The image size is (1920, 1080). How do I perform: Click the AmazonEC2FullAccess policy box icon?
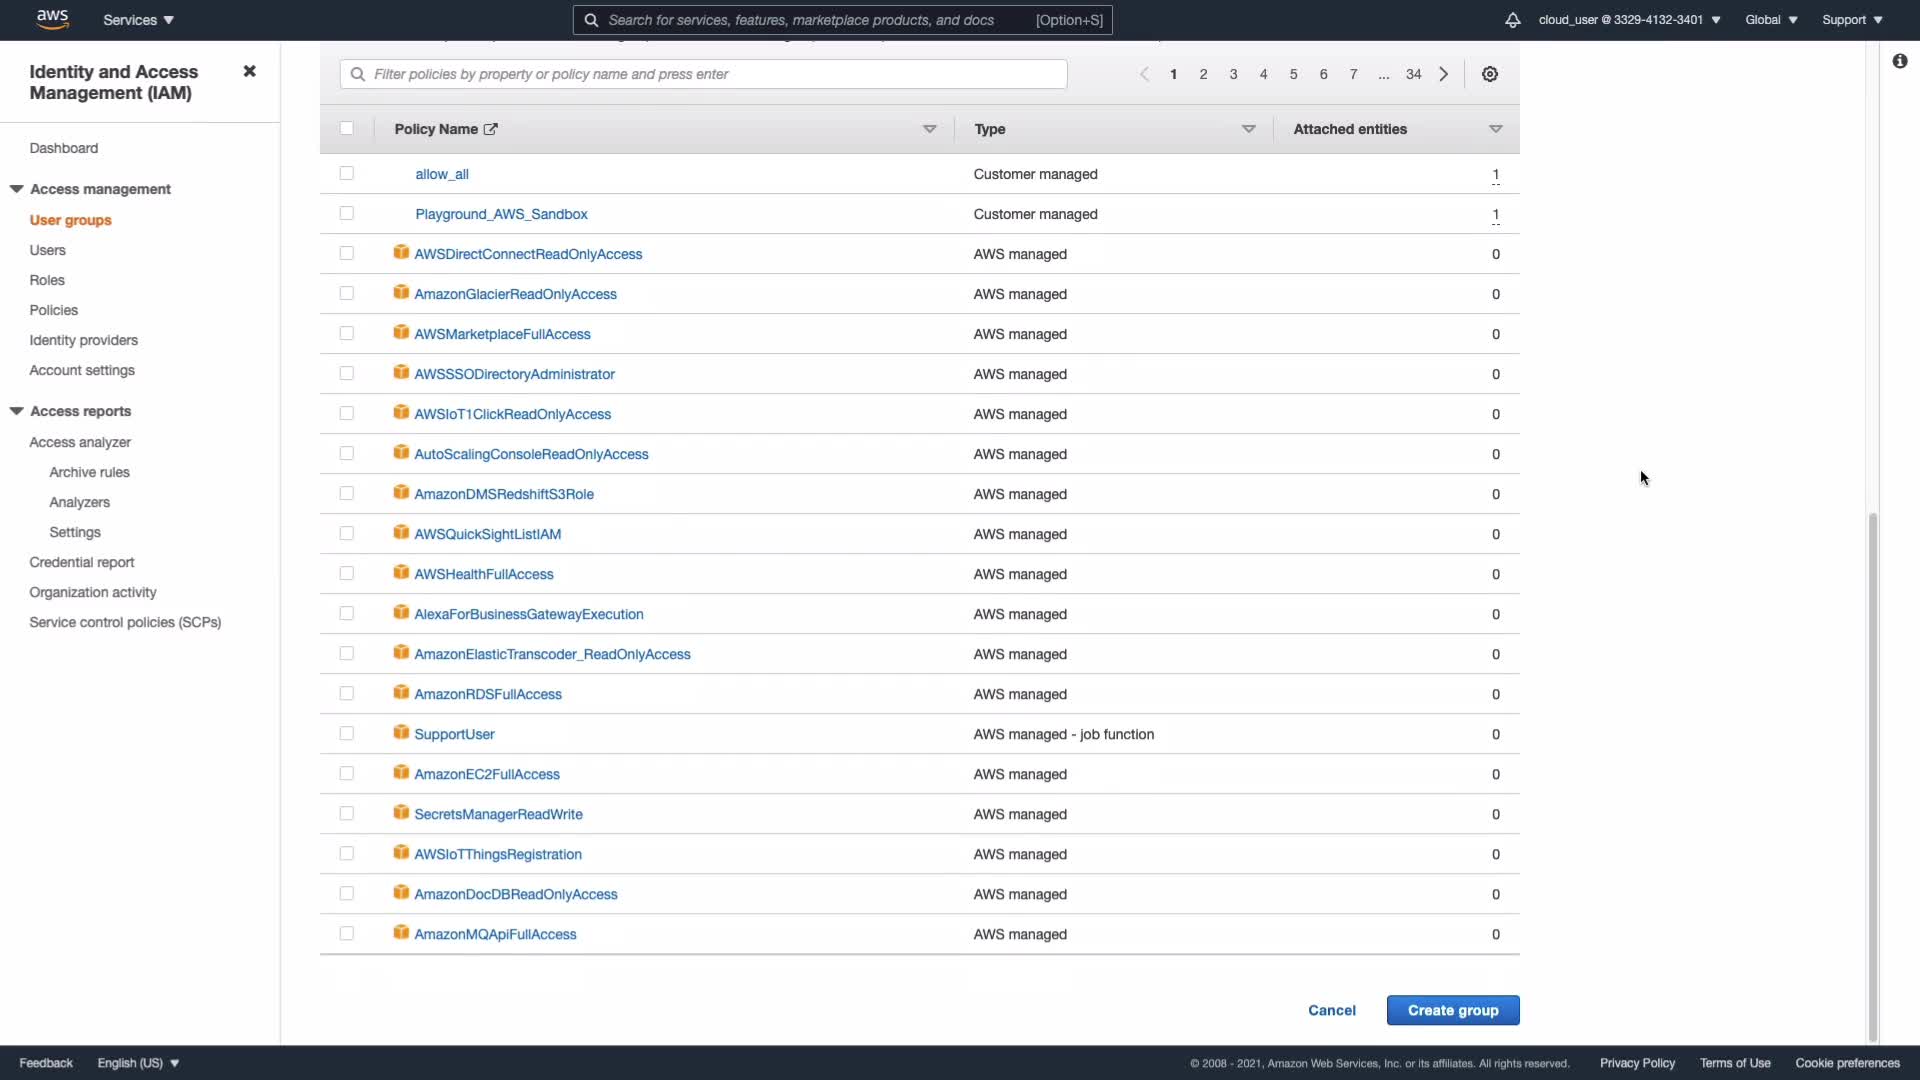[401, 773]
